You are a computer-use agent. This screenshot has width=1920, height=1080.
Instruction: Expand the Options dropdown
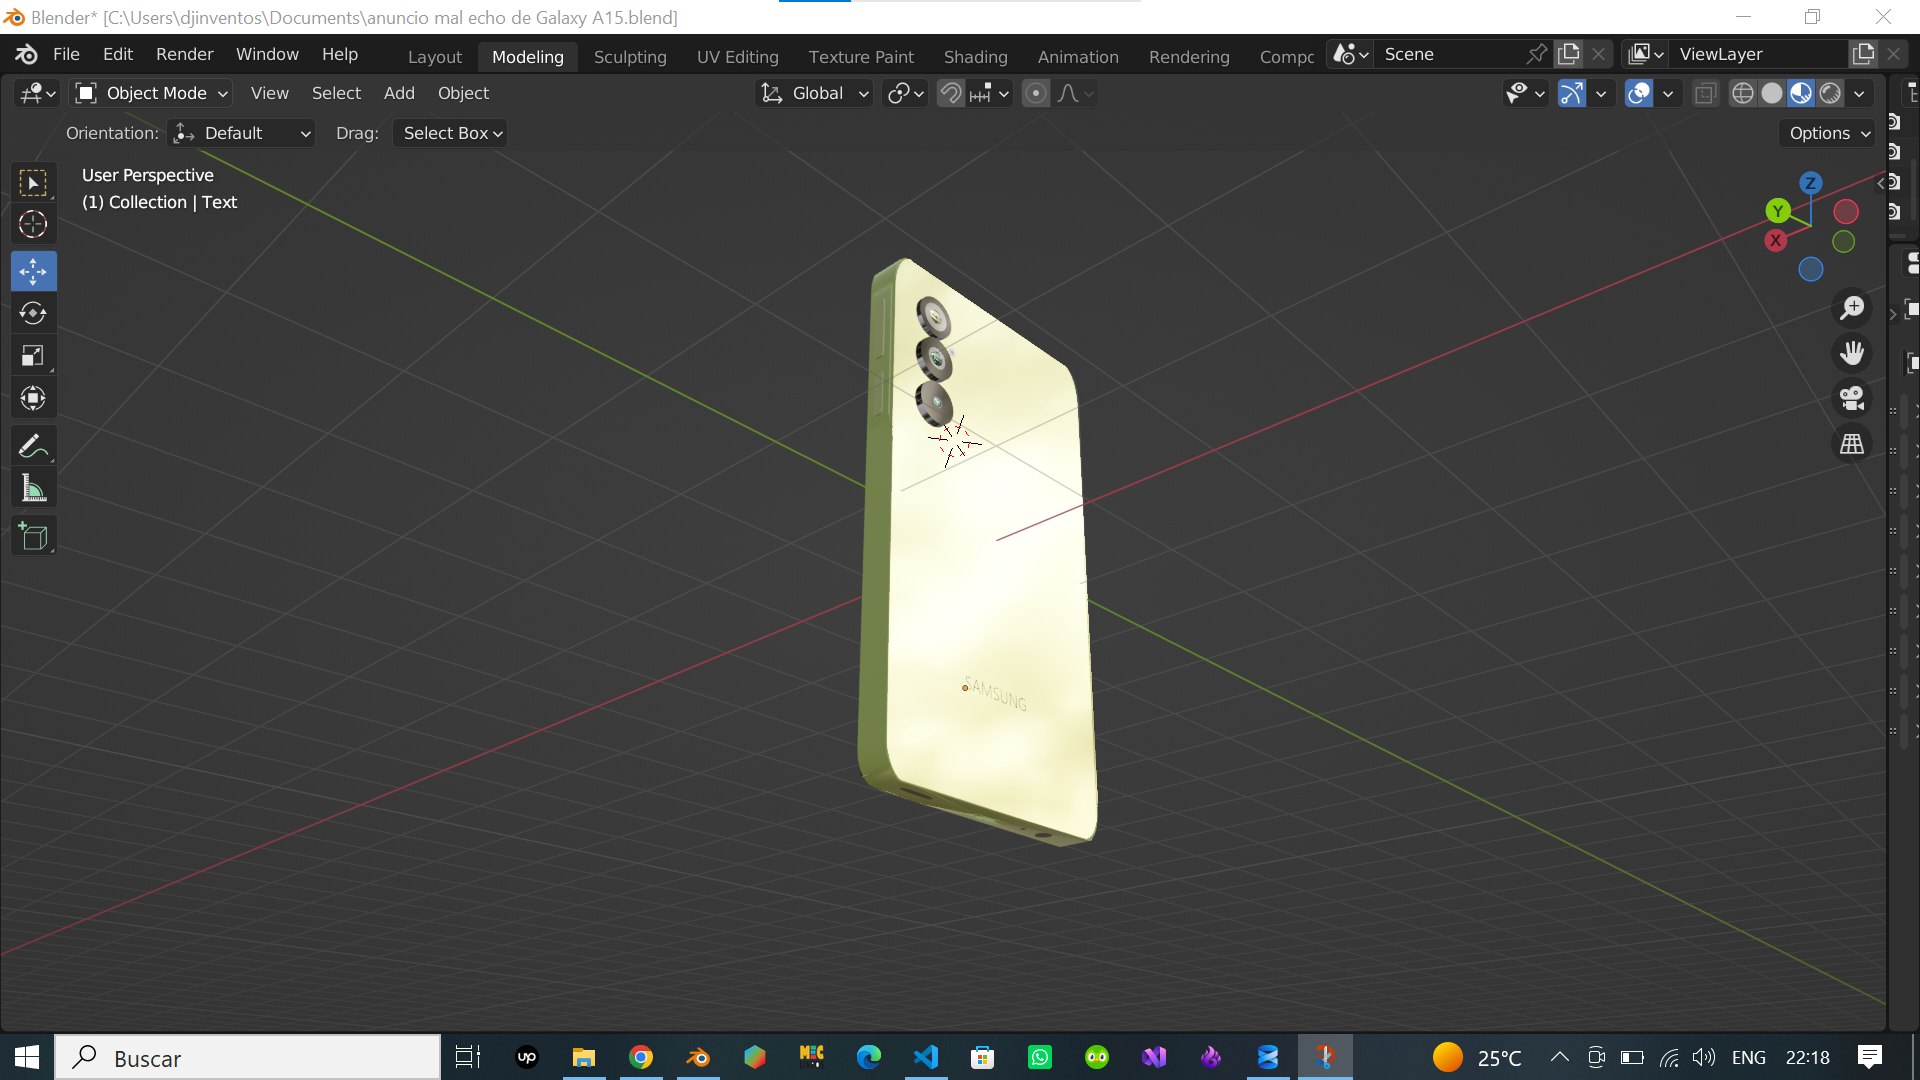tap(1829, 133)
